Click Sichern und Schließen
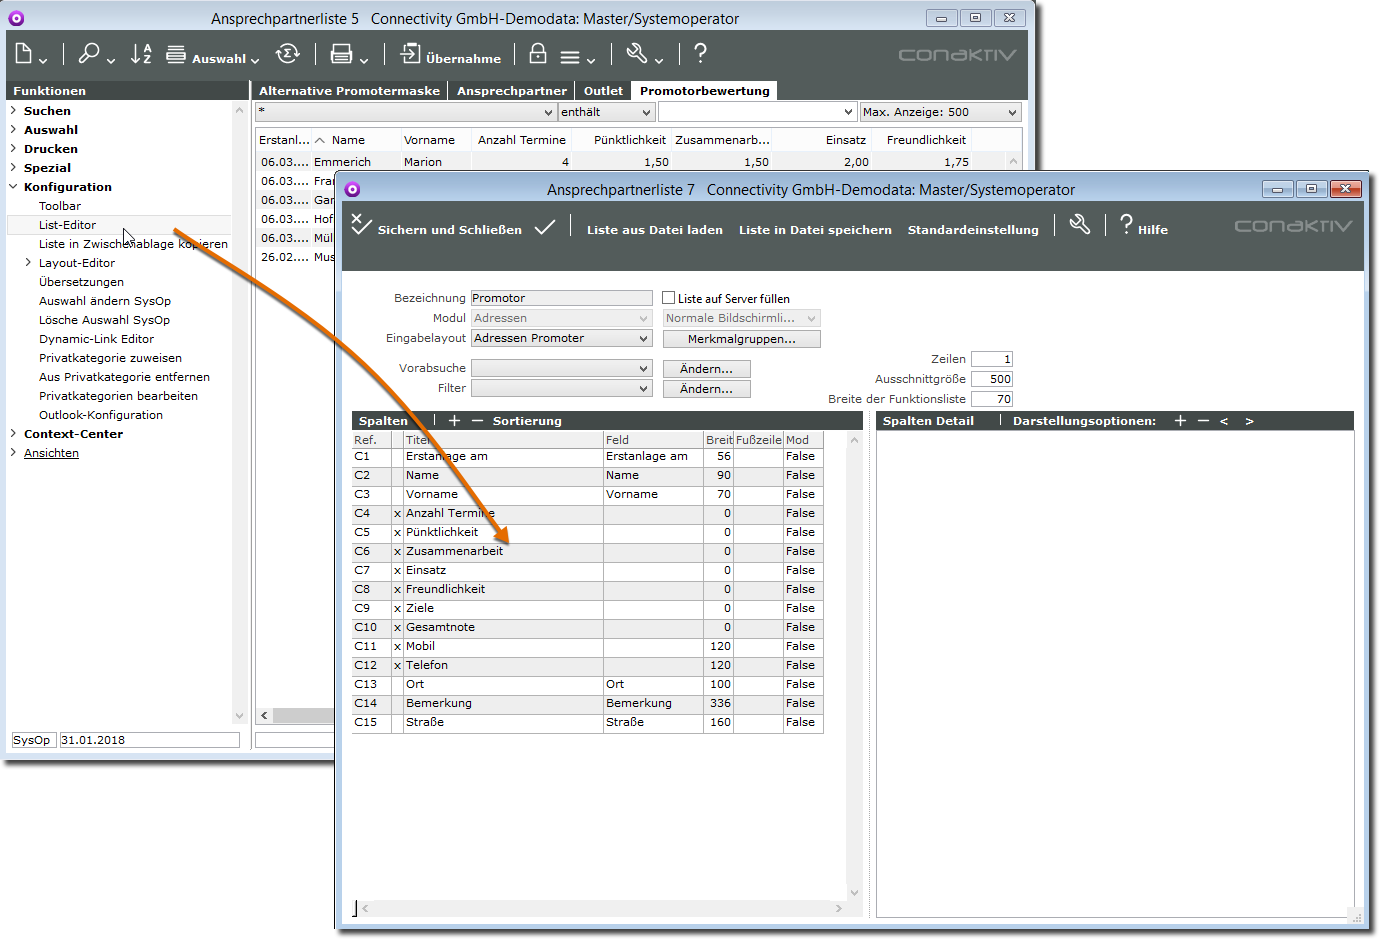 coord(437,229)
